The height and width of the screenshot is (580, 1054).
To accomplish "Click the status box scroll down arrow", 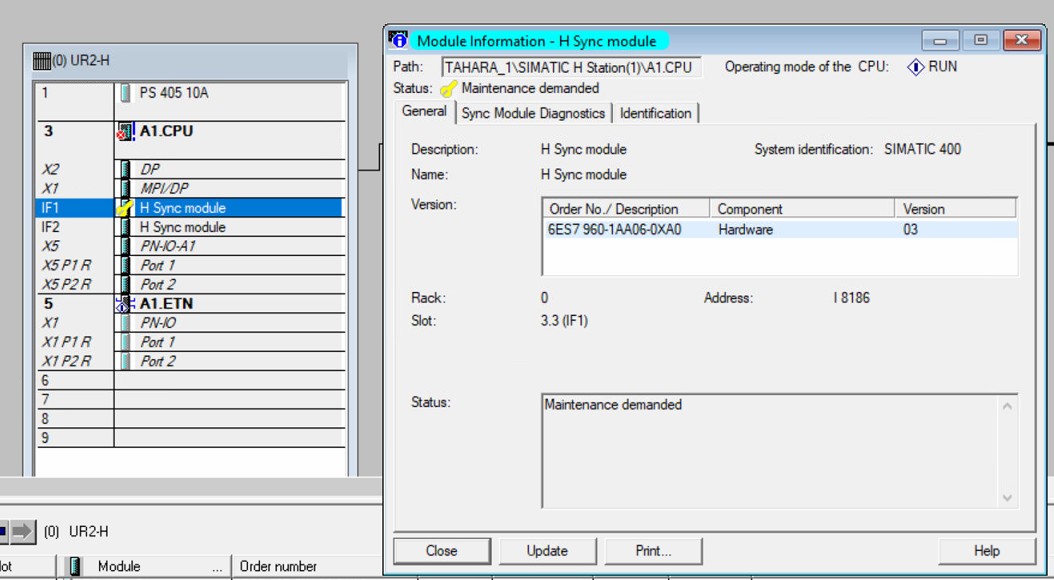I will [x=1007, y=497].
